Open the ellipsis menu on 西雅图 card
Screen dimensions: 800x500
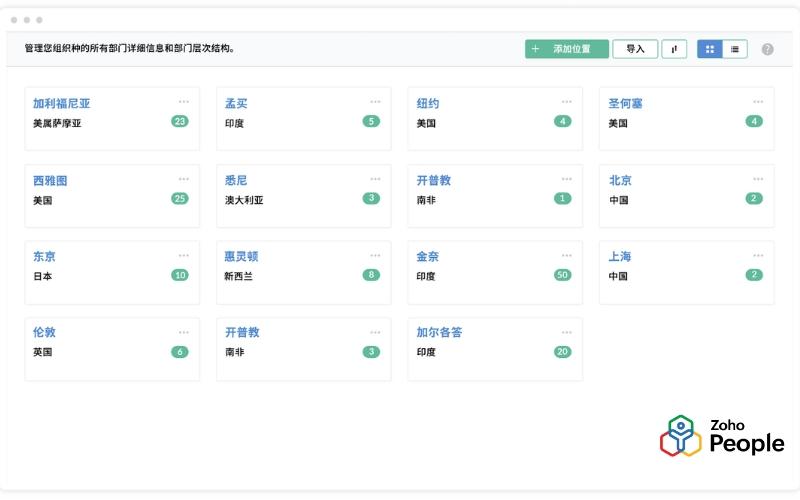(x=184, y=179)
